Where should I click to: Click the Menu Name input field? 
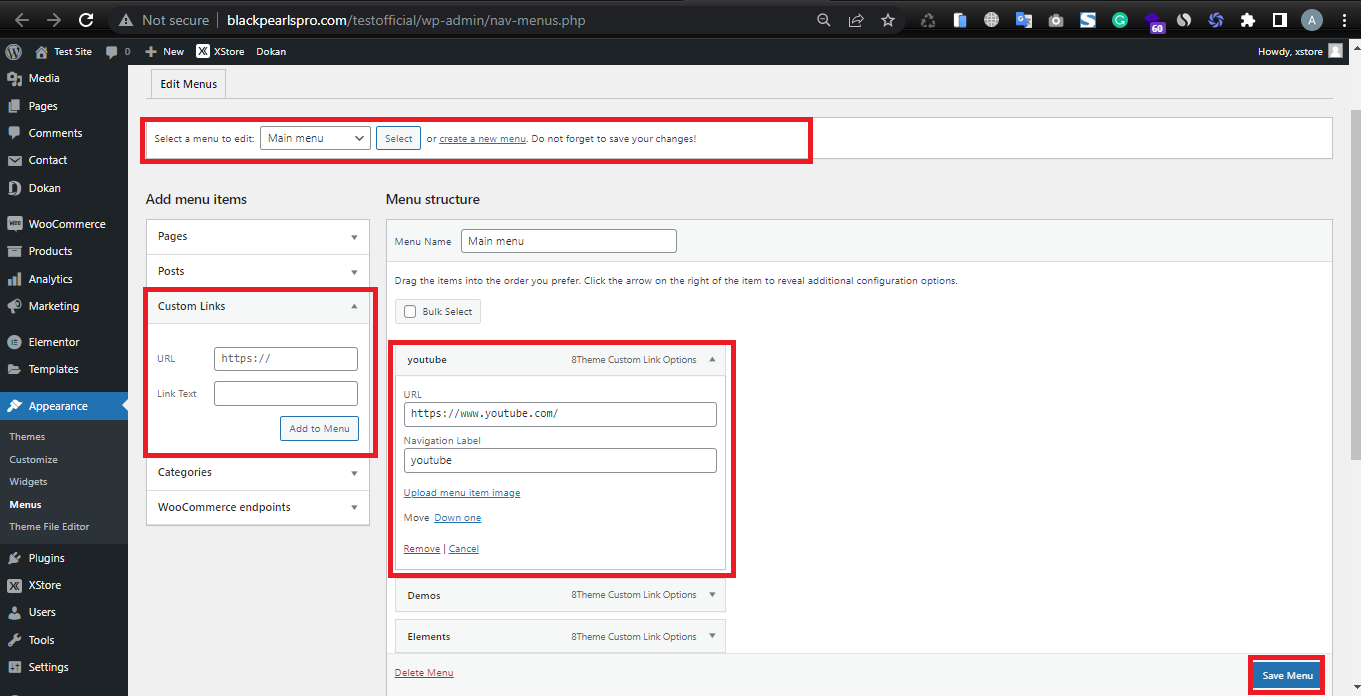point(569,241)
